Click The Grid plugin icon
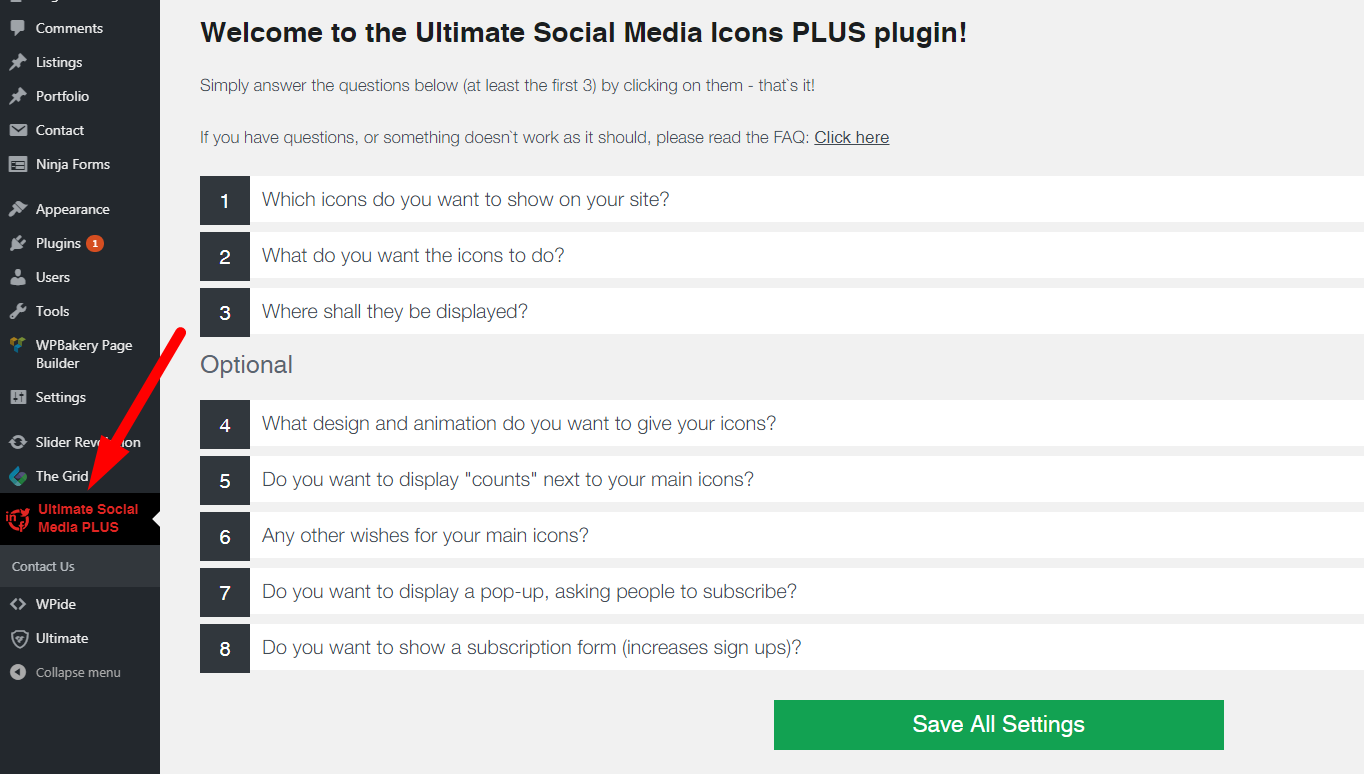This screenshot has width=1364, height=774. [x=17, y=476]
